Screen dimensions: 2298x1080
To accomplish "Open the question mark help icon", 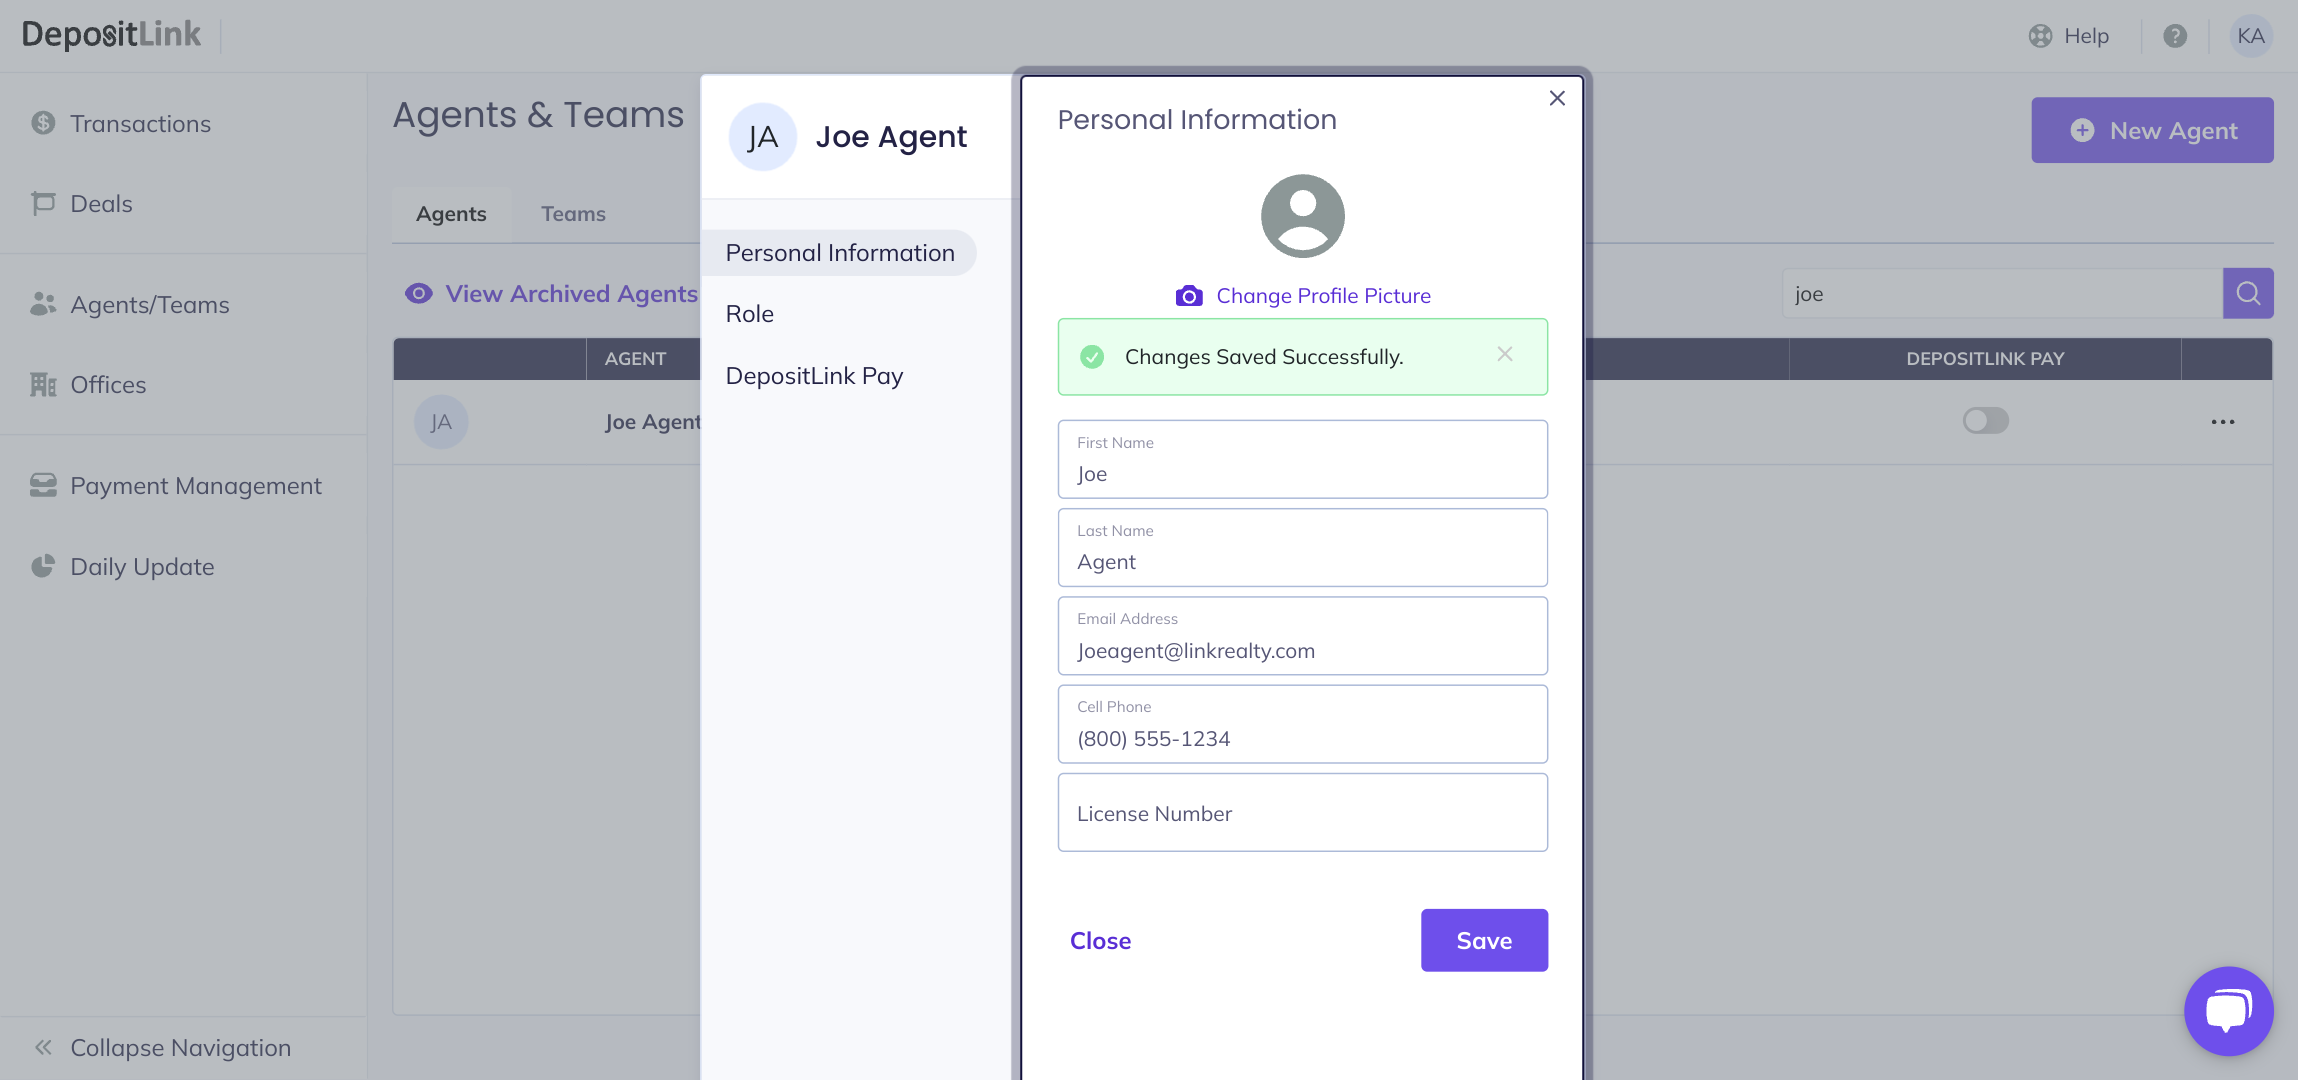I will [x=2174, y=36].
